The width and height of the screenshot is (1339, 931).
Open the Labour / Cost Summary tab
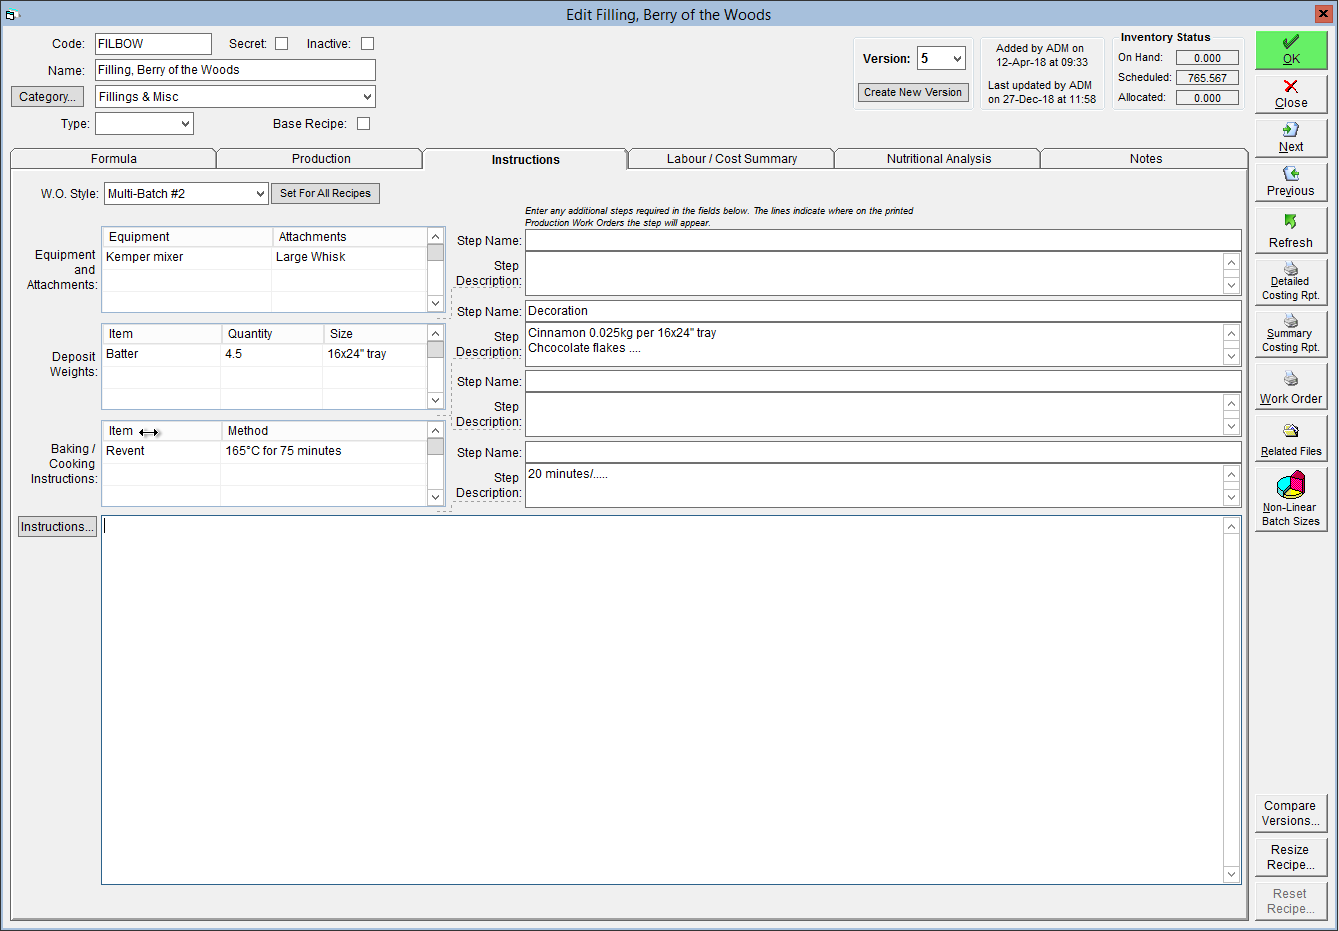pyautogui.click(x=732, y=159)
